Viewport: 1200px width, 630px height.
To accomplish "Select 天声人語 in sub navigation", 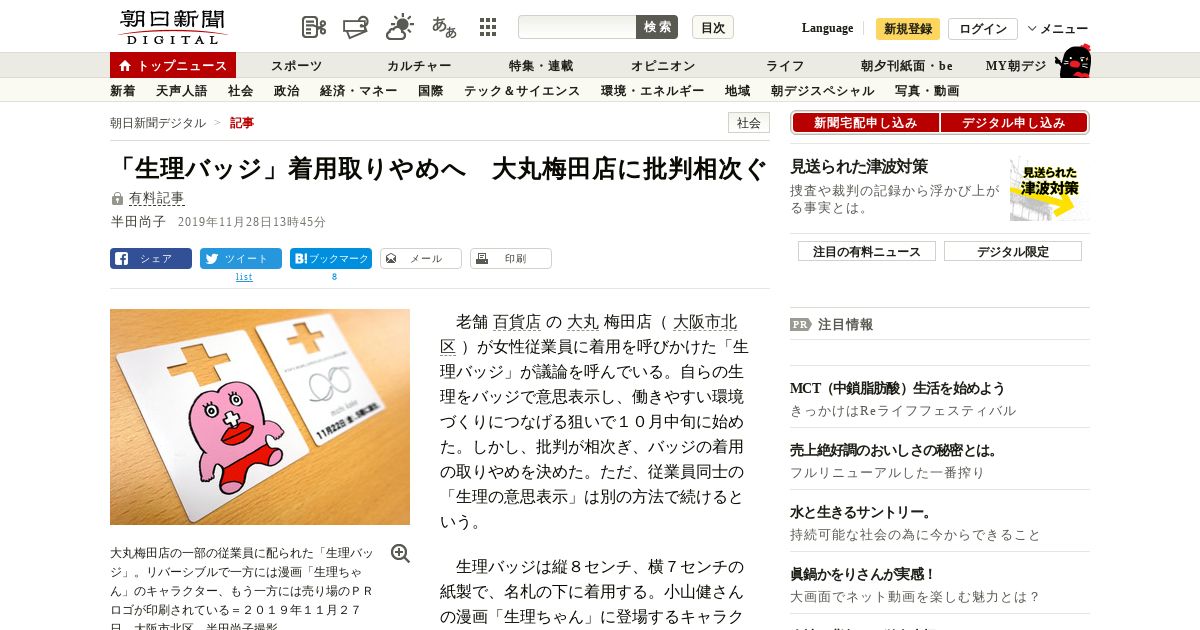I will point(181,91).
